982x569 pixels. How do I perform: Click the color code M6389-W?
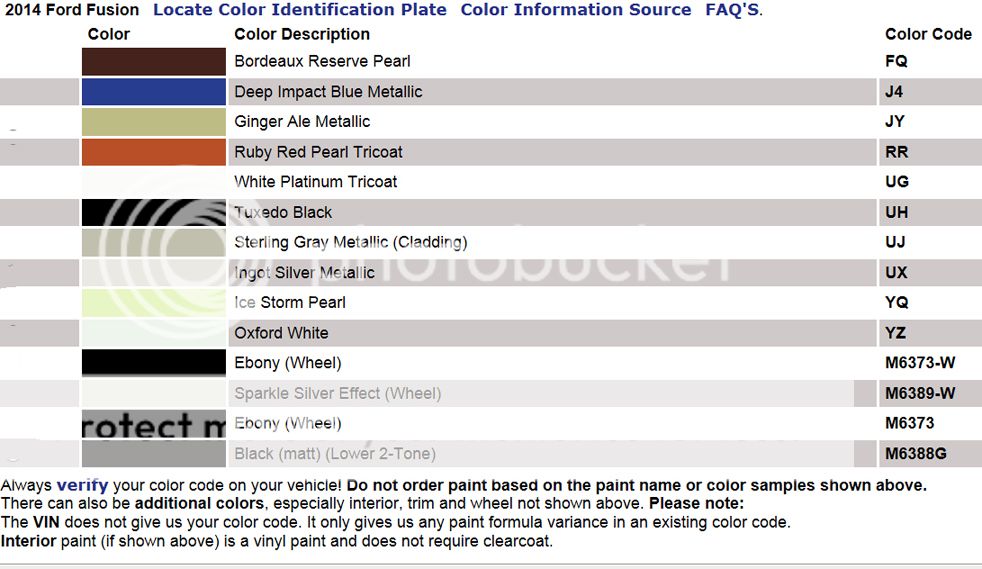920,393
